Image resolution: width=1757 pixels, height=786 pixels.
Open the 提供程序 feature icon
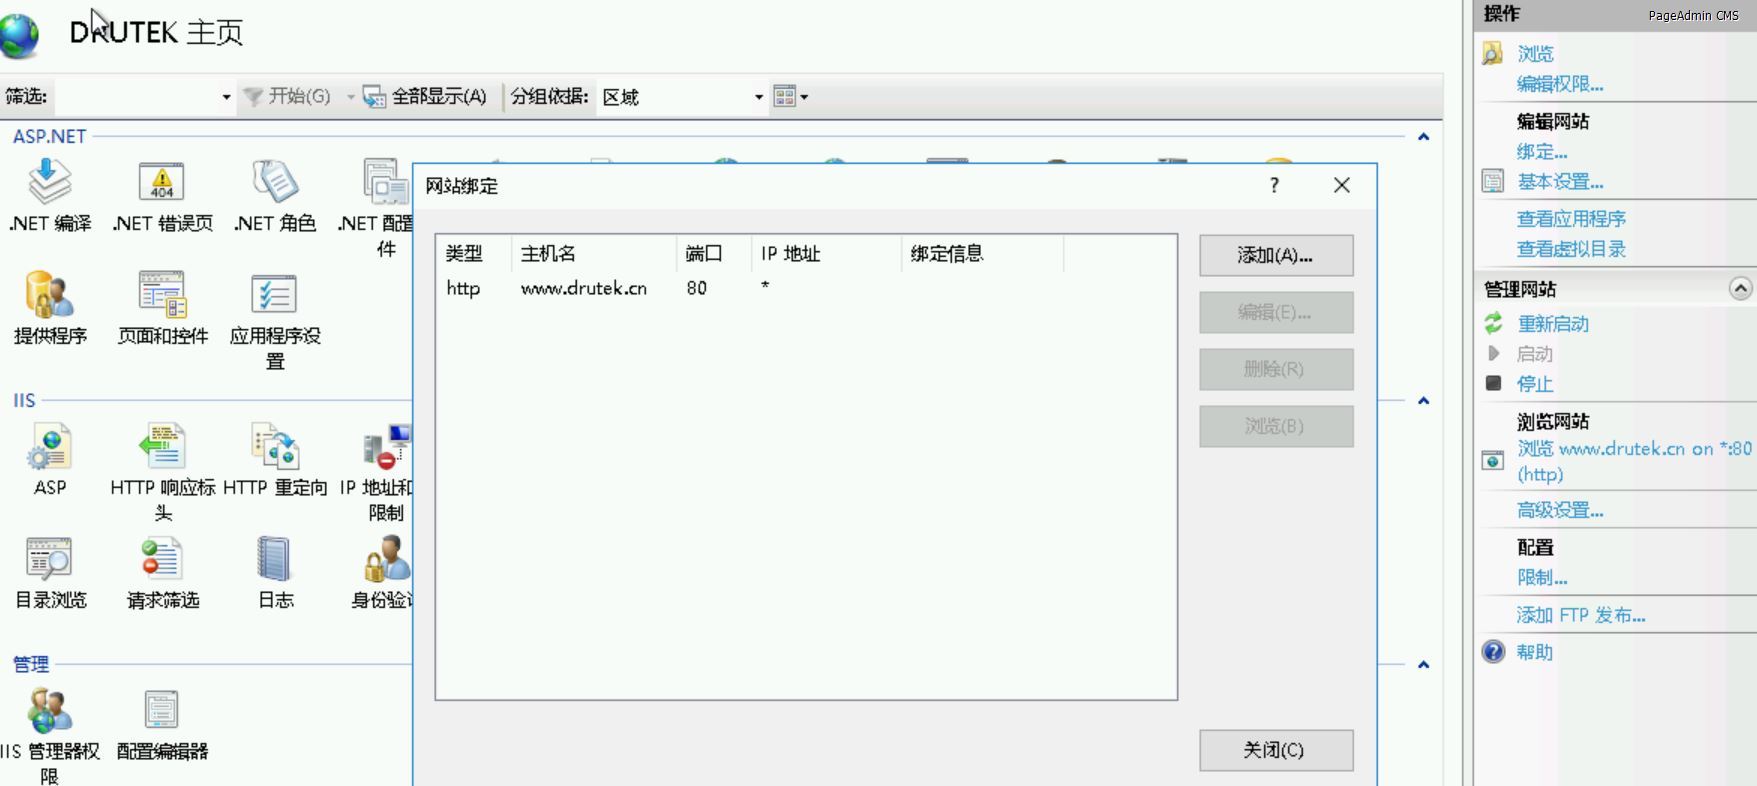(x=50, y=294)
